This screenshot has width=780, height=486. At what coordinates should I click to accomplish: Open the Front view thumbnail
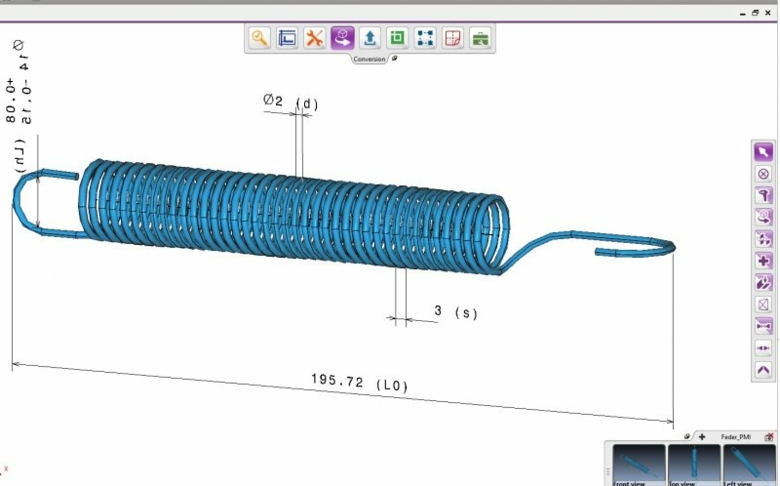(x=639, y=466)
